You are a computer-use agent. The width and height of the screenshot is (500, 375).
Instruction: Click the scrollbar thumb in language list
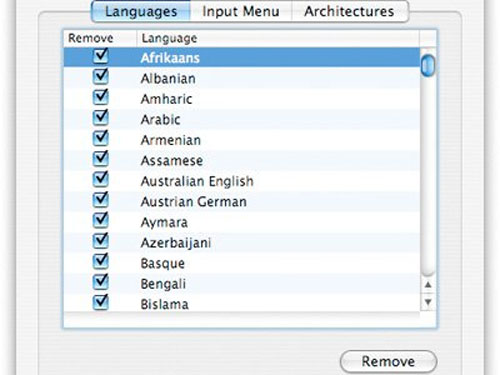(x=428, y=66)
